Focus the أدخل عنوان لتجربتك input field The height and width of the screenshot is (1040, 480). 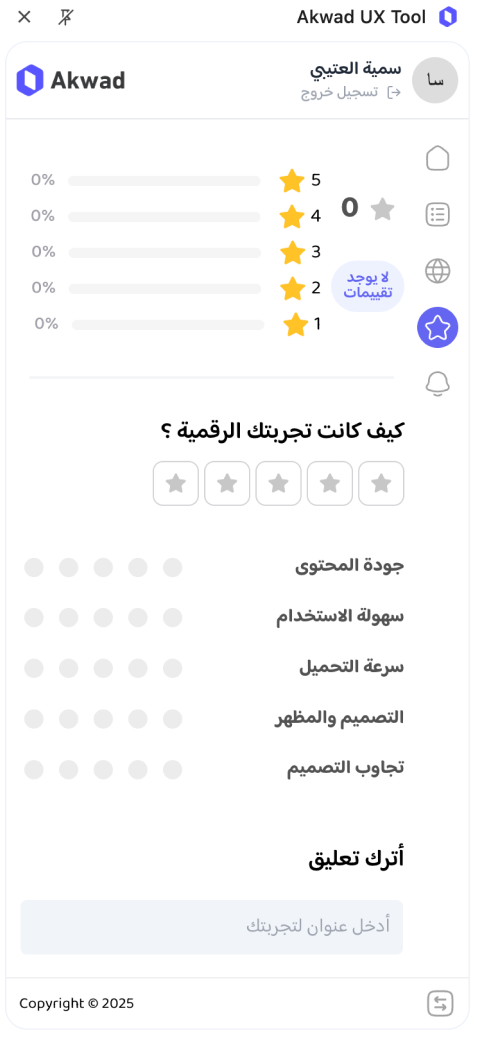(x=211, y=927)
